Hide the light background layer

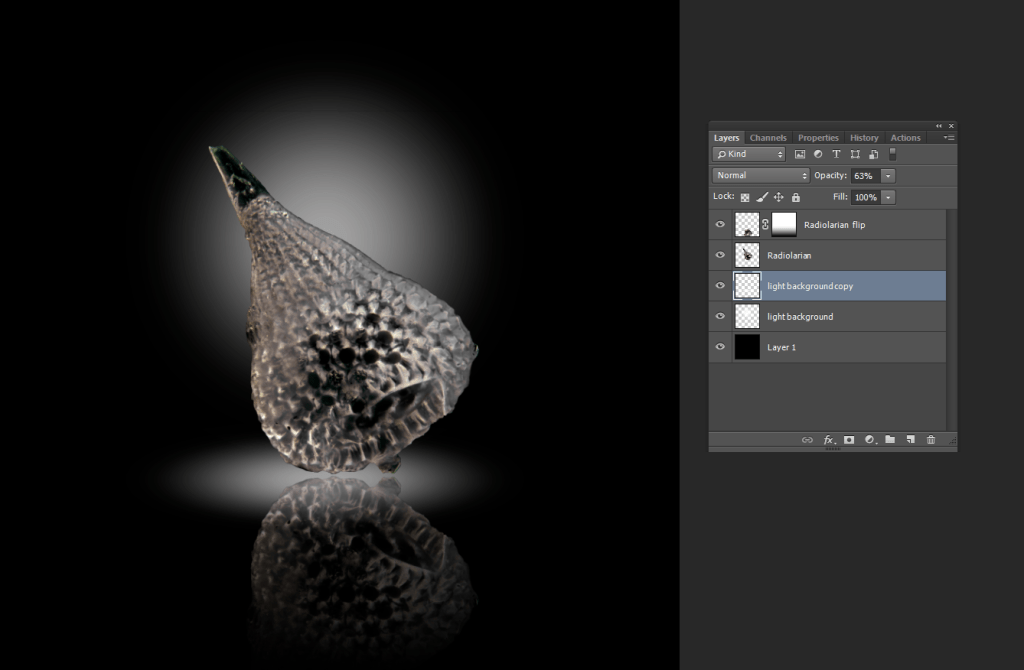pos(720,316)
